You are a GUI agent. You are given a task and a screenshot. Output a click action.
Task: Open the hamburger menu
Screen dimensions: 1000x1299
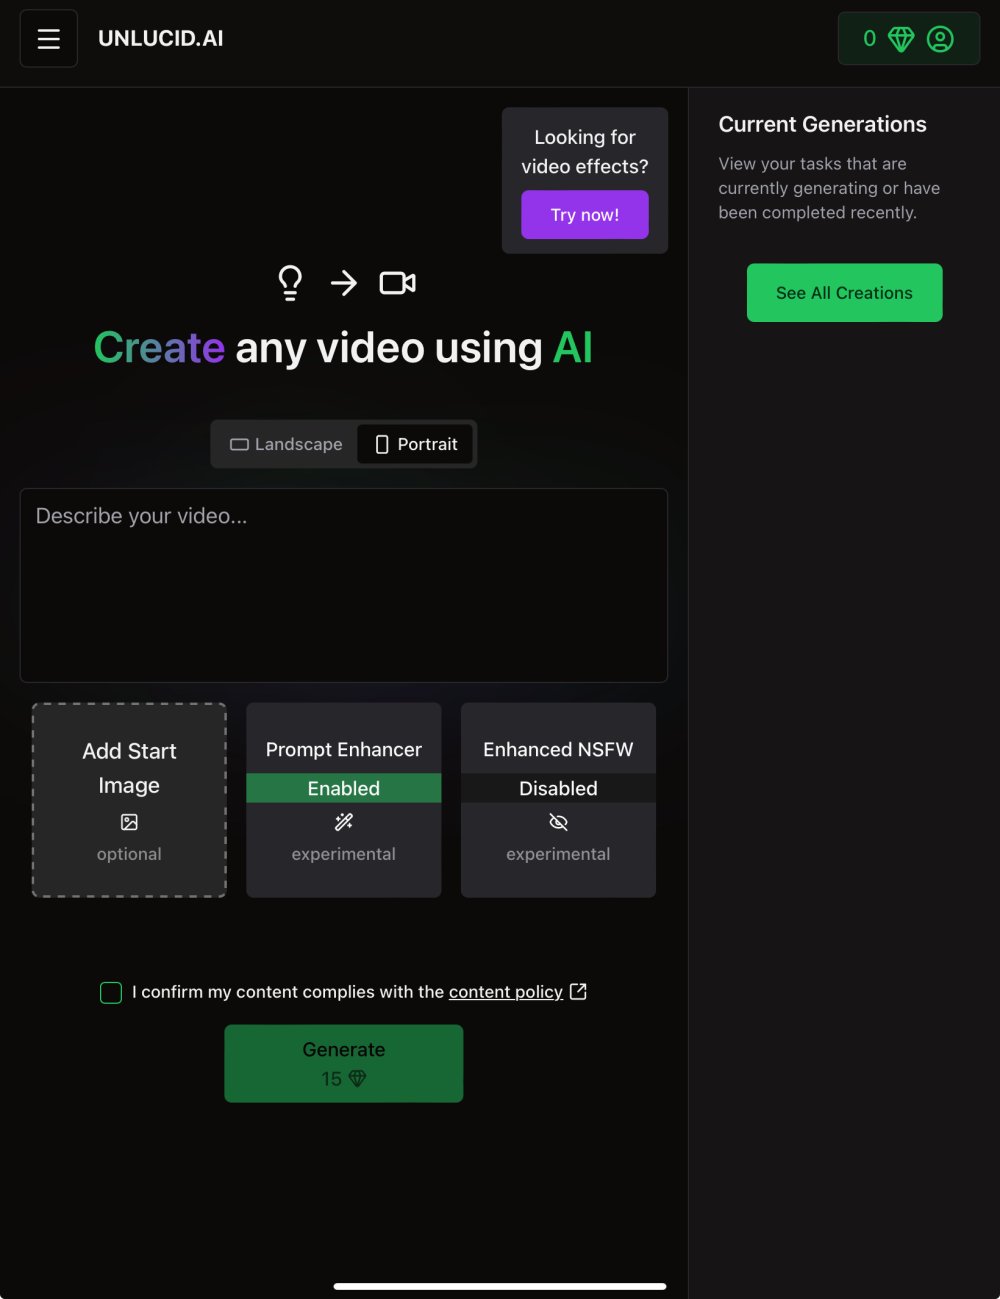click(x=48, y=39)
